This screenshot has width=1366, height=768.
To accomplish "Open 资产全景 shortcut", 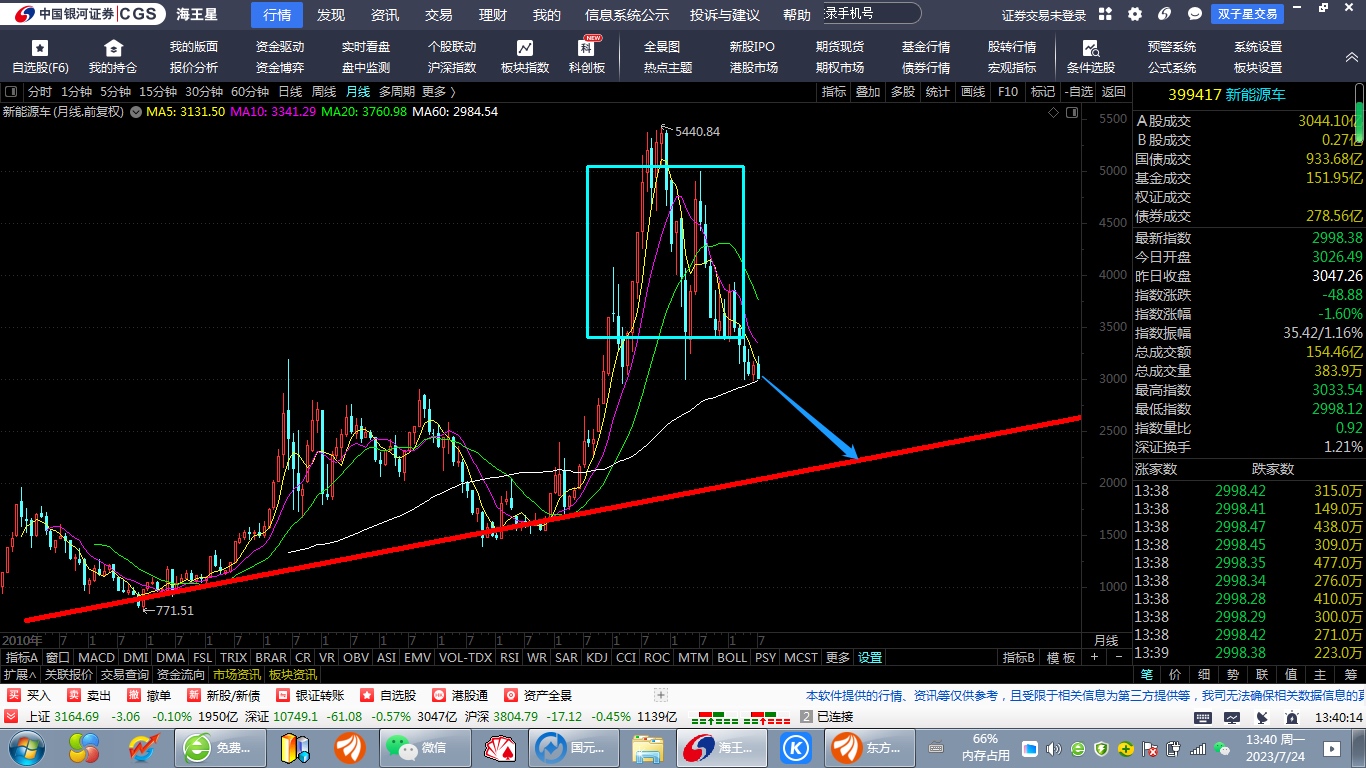I will pyautogui.click(x=538, y=695).
